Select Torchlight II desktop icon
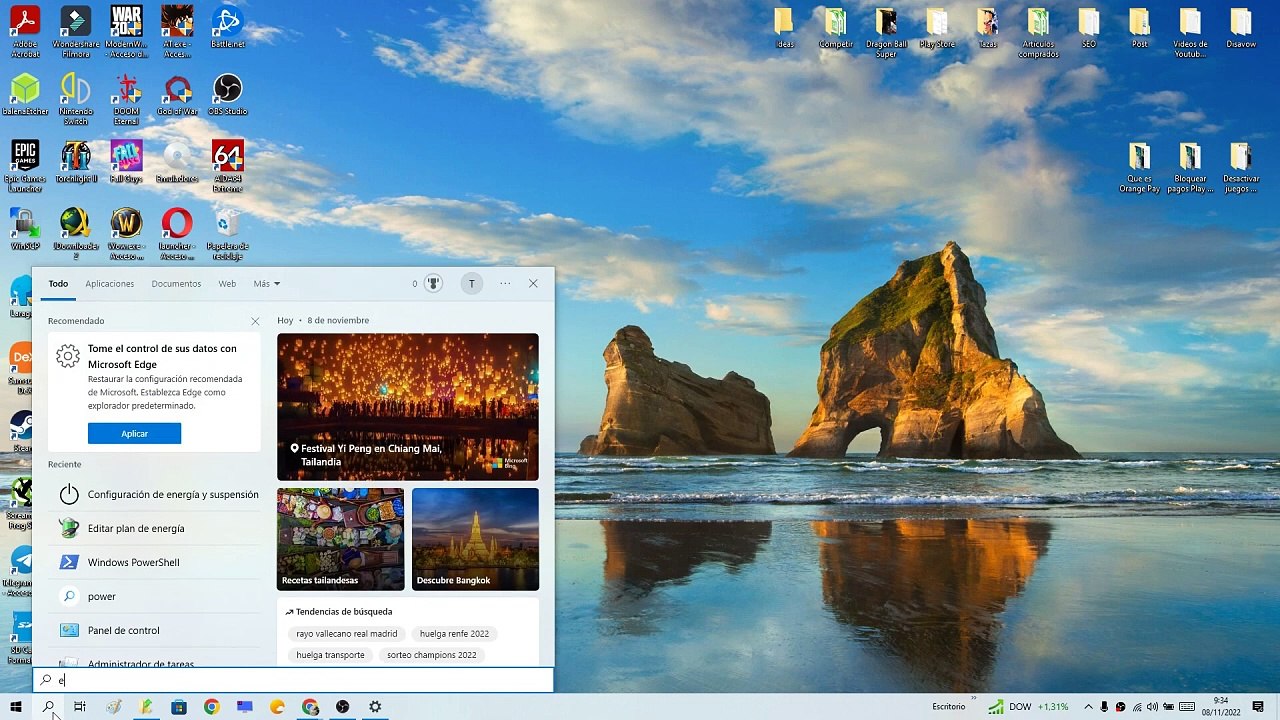 tap(76, 162)
